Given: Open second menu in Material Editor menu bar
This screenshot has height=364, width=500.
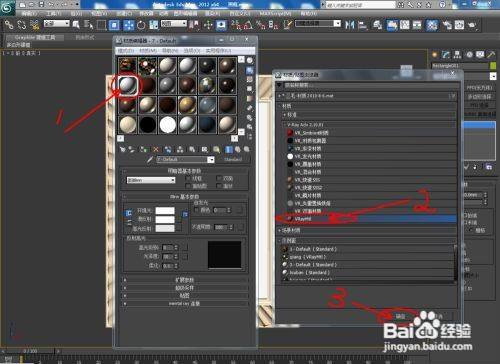Looking at the screenshot, I should (x=147, y=50).
